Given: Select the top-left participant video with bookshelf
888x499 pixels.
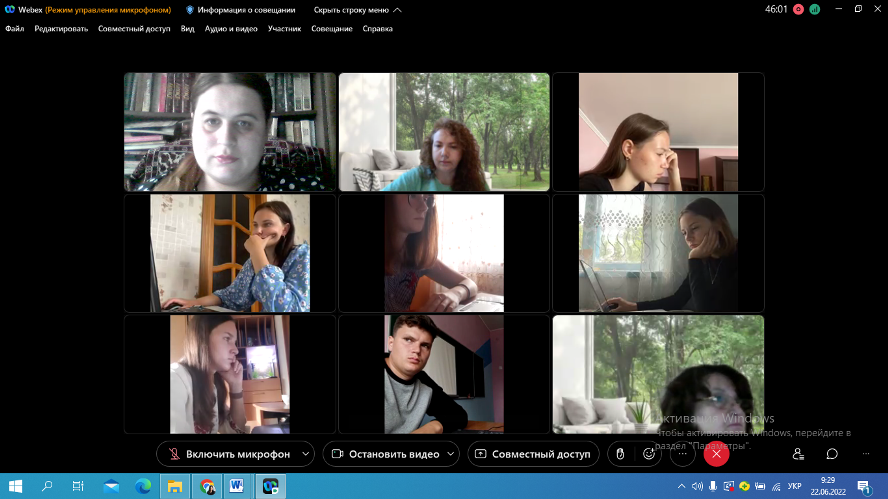Looking at the screenshot, I should click(x=230, y=131).
